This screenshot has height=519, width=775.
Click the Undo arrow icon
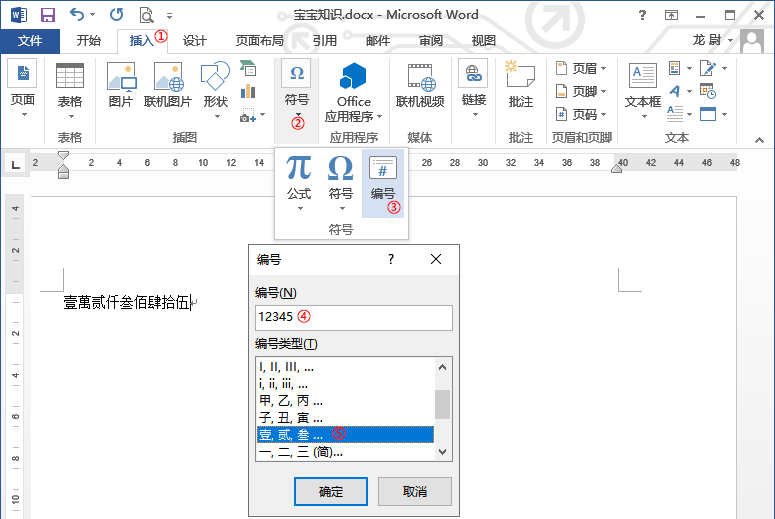tap(77, 14)
